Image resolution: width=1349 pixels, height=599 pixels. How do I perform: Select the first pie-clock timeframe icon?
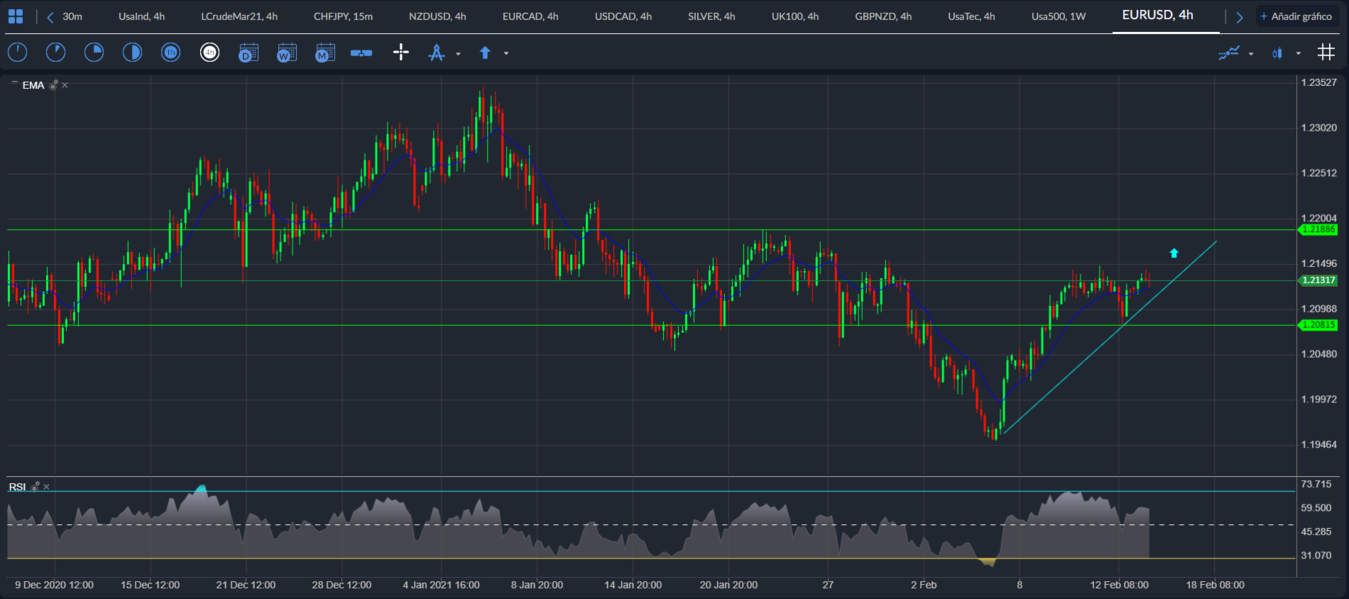point(17,52)
